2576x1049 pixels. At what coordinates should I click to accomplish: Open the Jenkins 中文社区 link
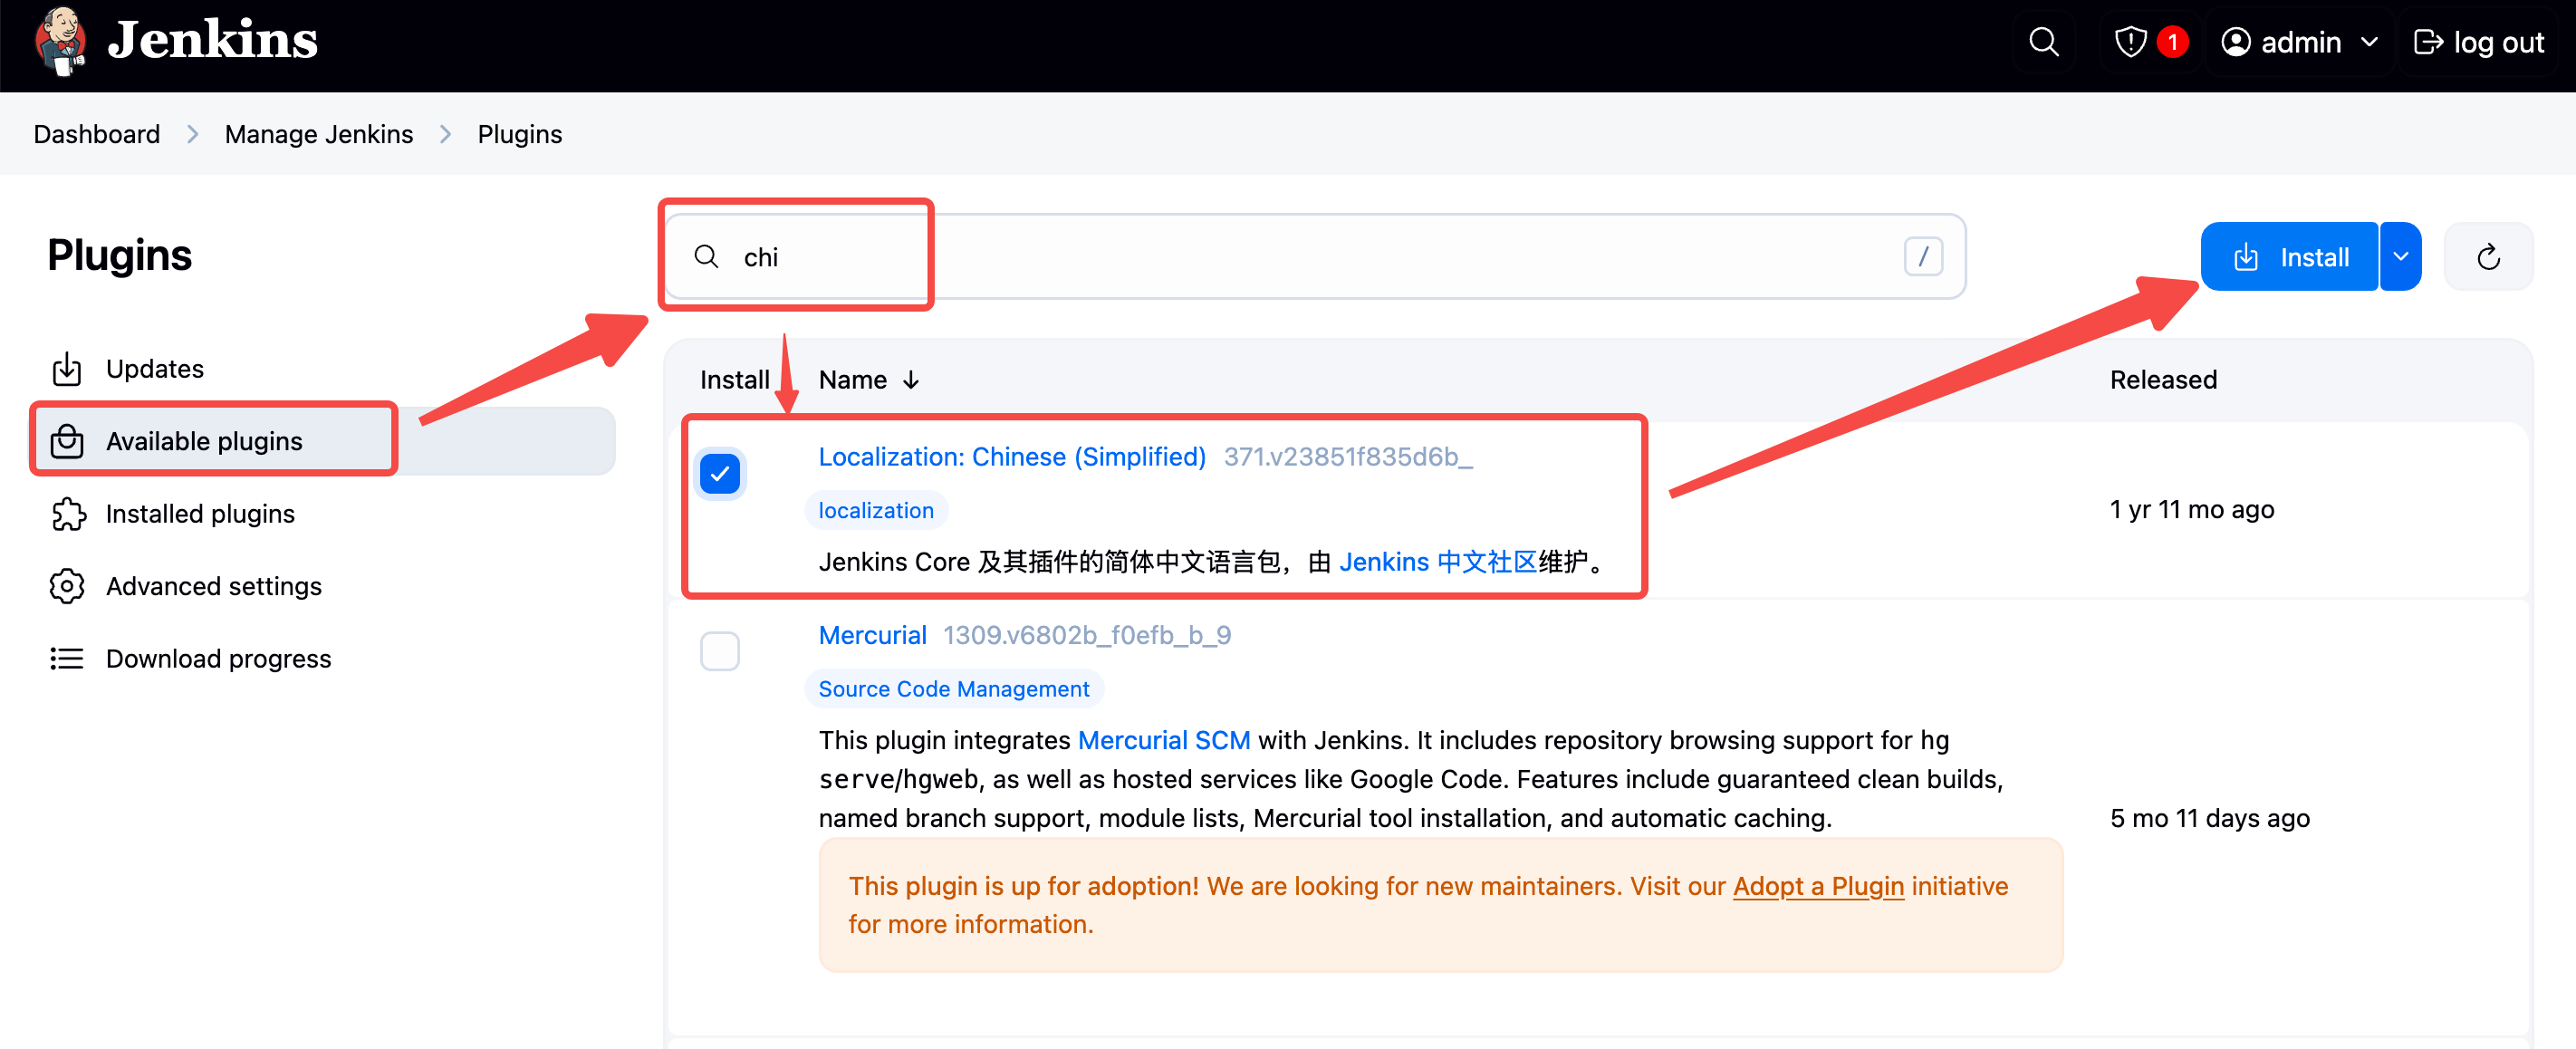(x=1437, y=562)
